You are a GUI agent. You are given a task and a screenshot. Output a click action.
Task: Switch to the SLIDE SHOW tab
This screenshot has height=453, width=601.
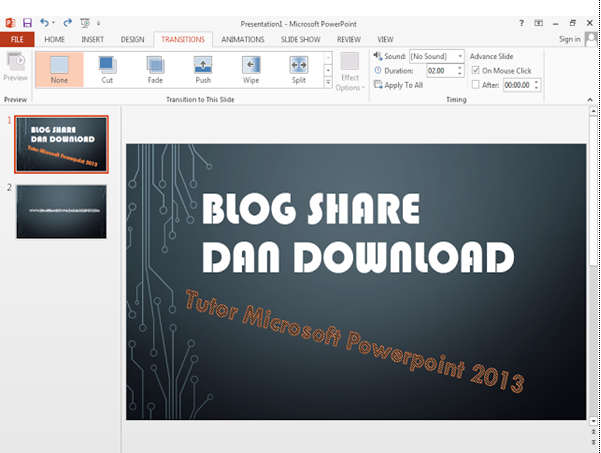click(300, 39)
